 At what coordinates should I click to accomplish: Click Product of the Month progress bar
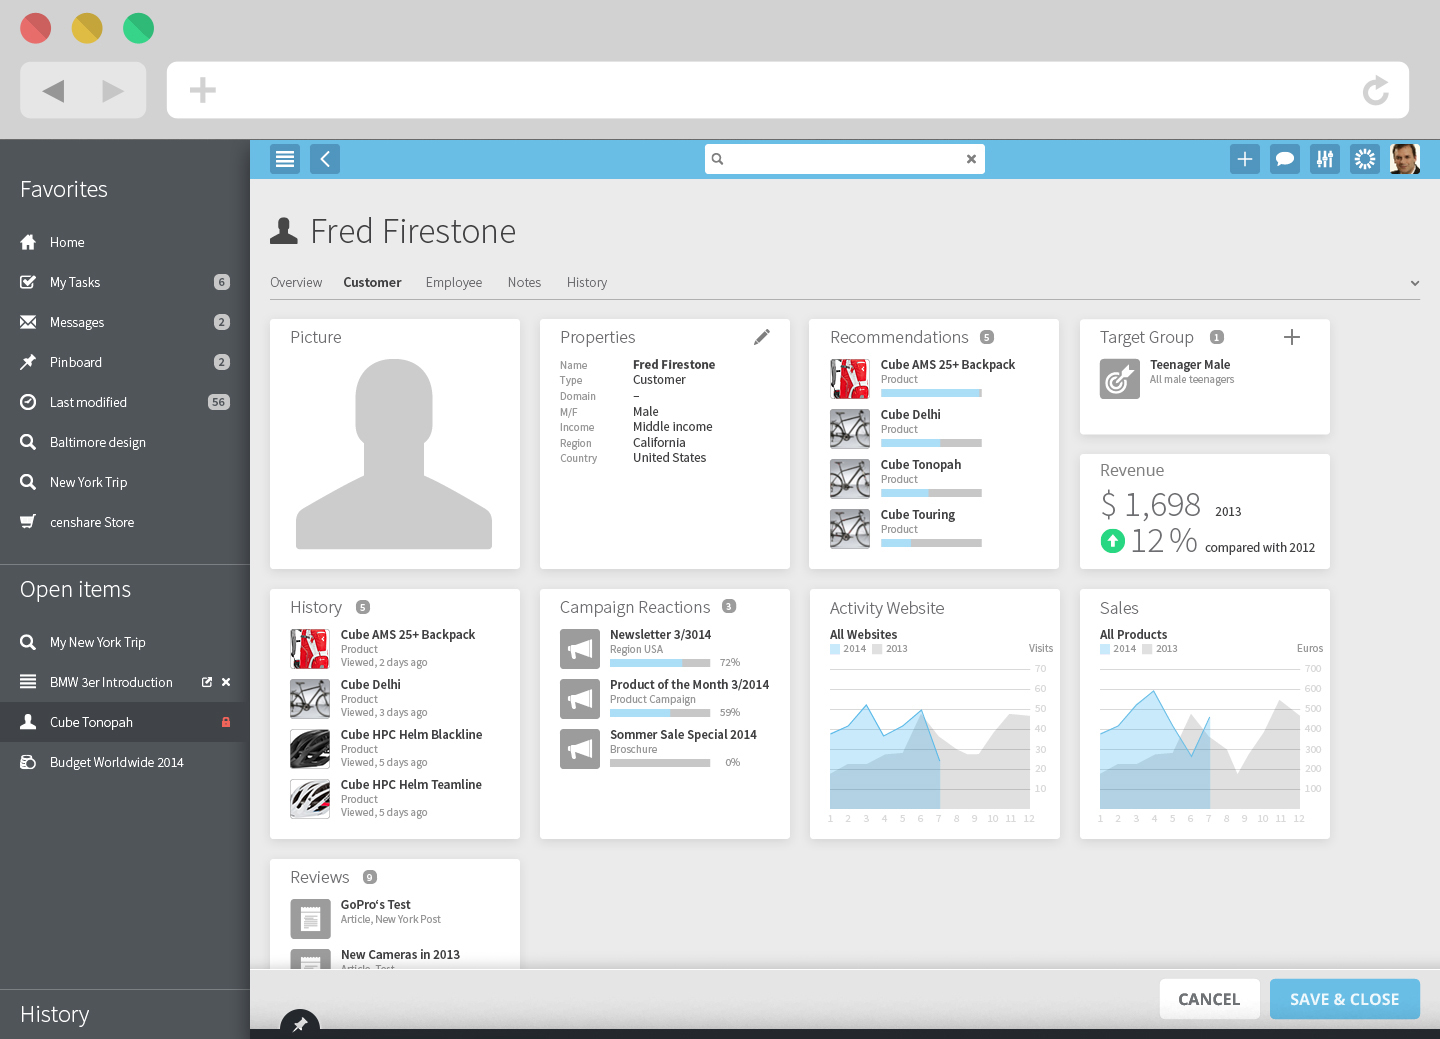(x=660, y=713)
